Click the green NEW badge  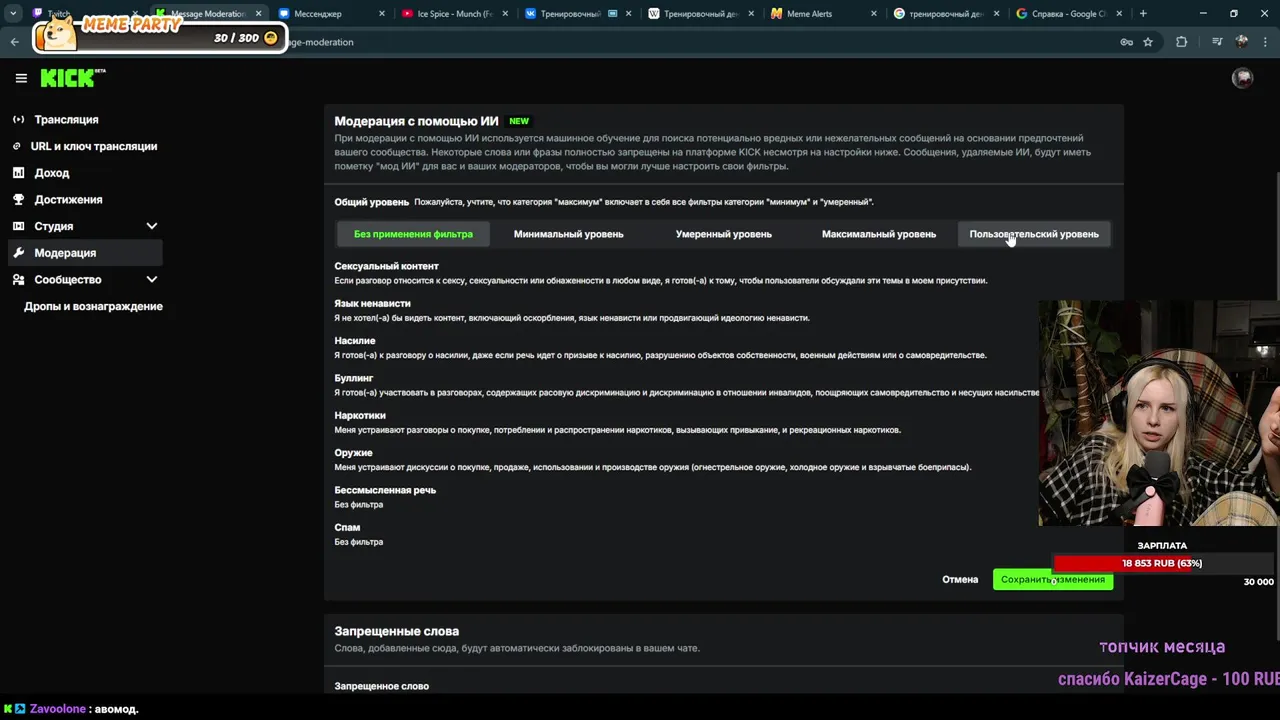coord(519,121)
